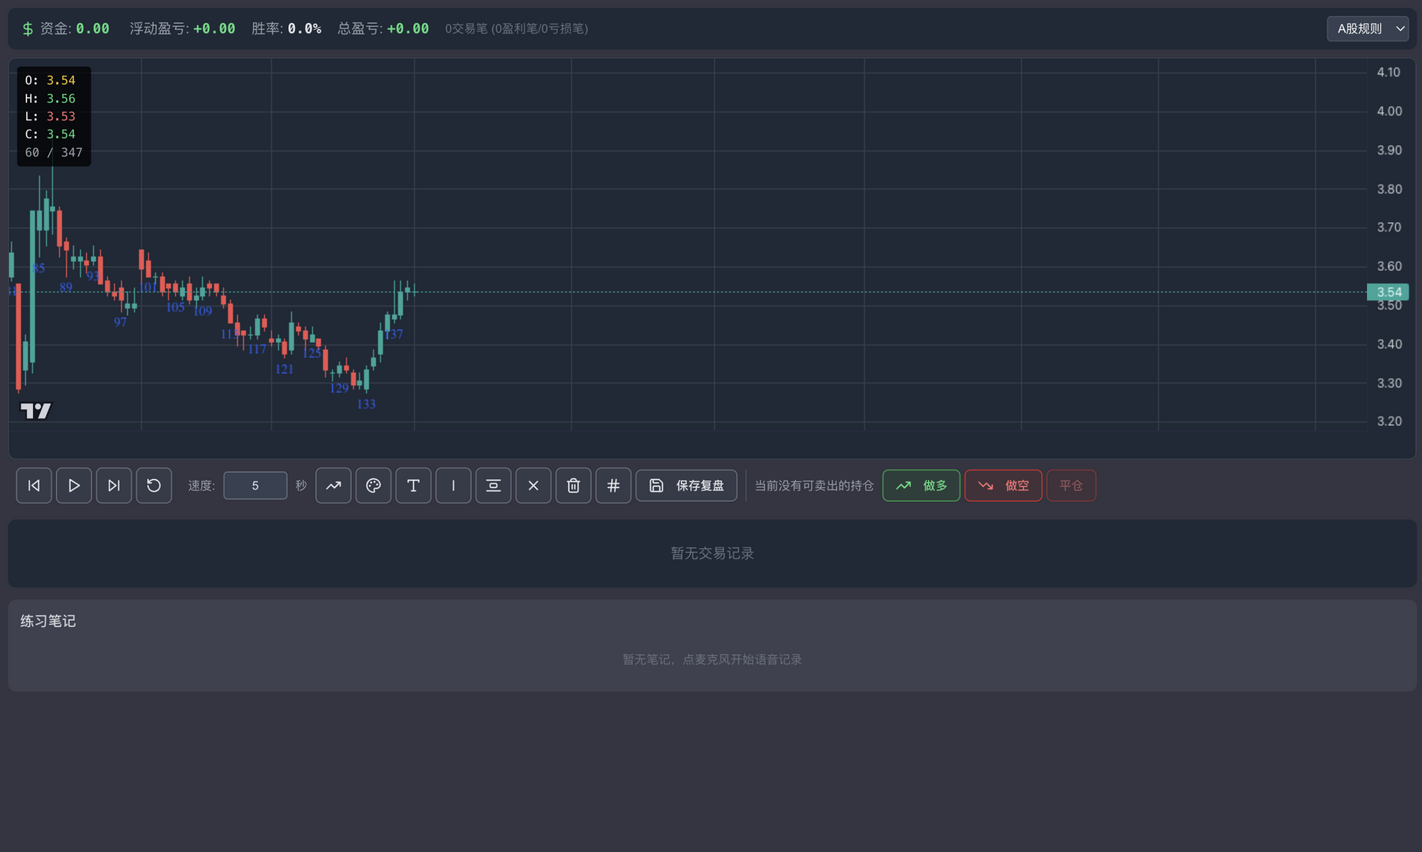Toggle the hash grid icon
Screen dimensions: 1422x852
pyautogui.click(x=614, y=486)
